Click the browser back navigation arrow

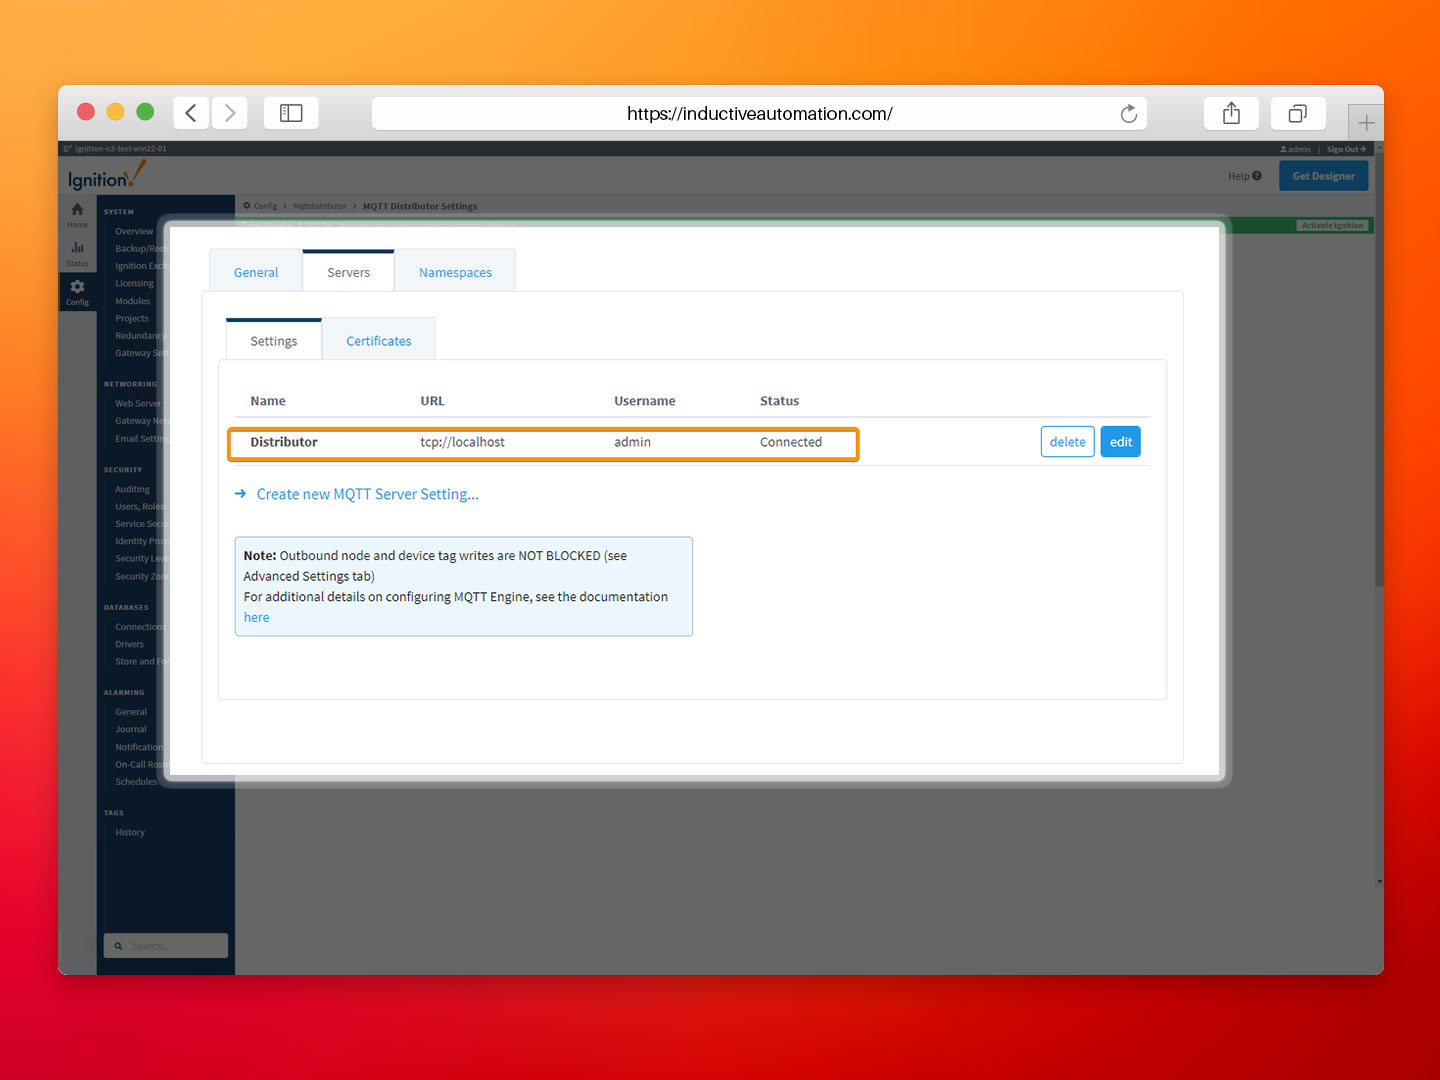click(191, 113)
